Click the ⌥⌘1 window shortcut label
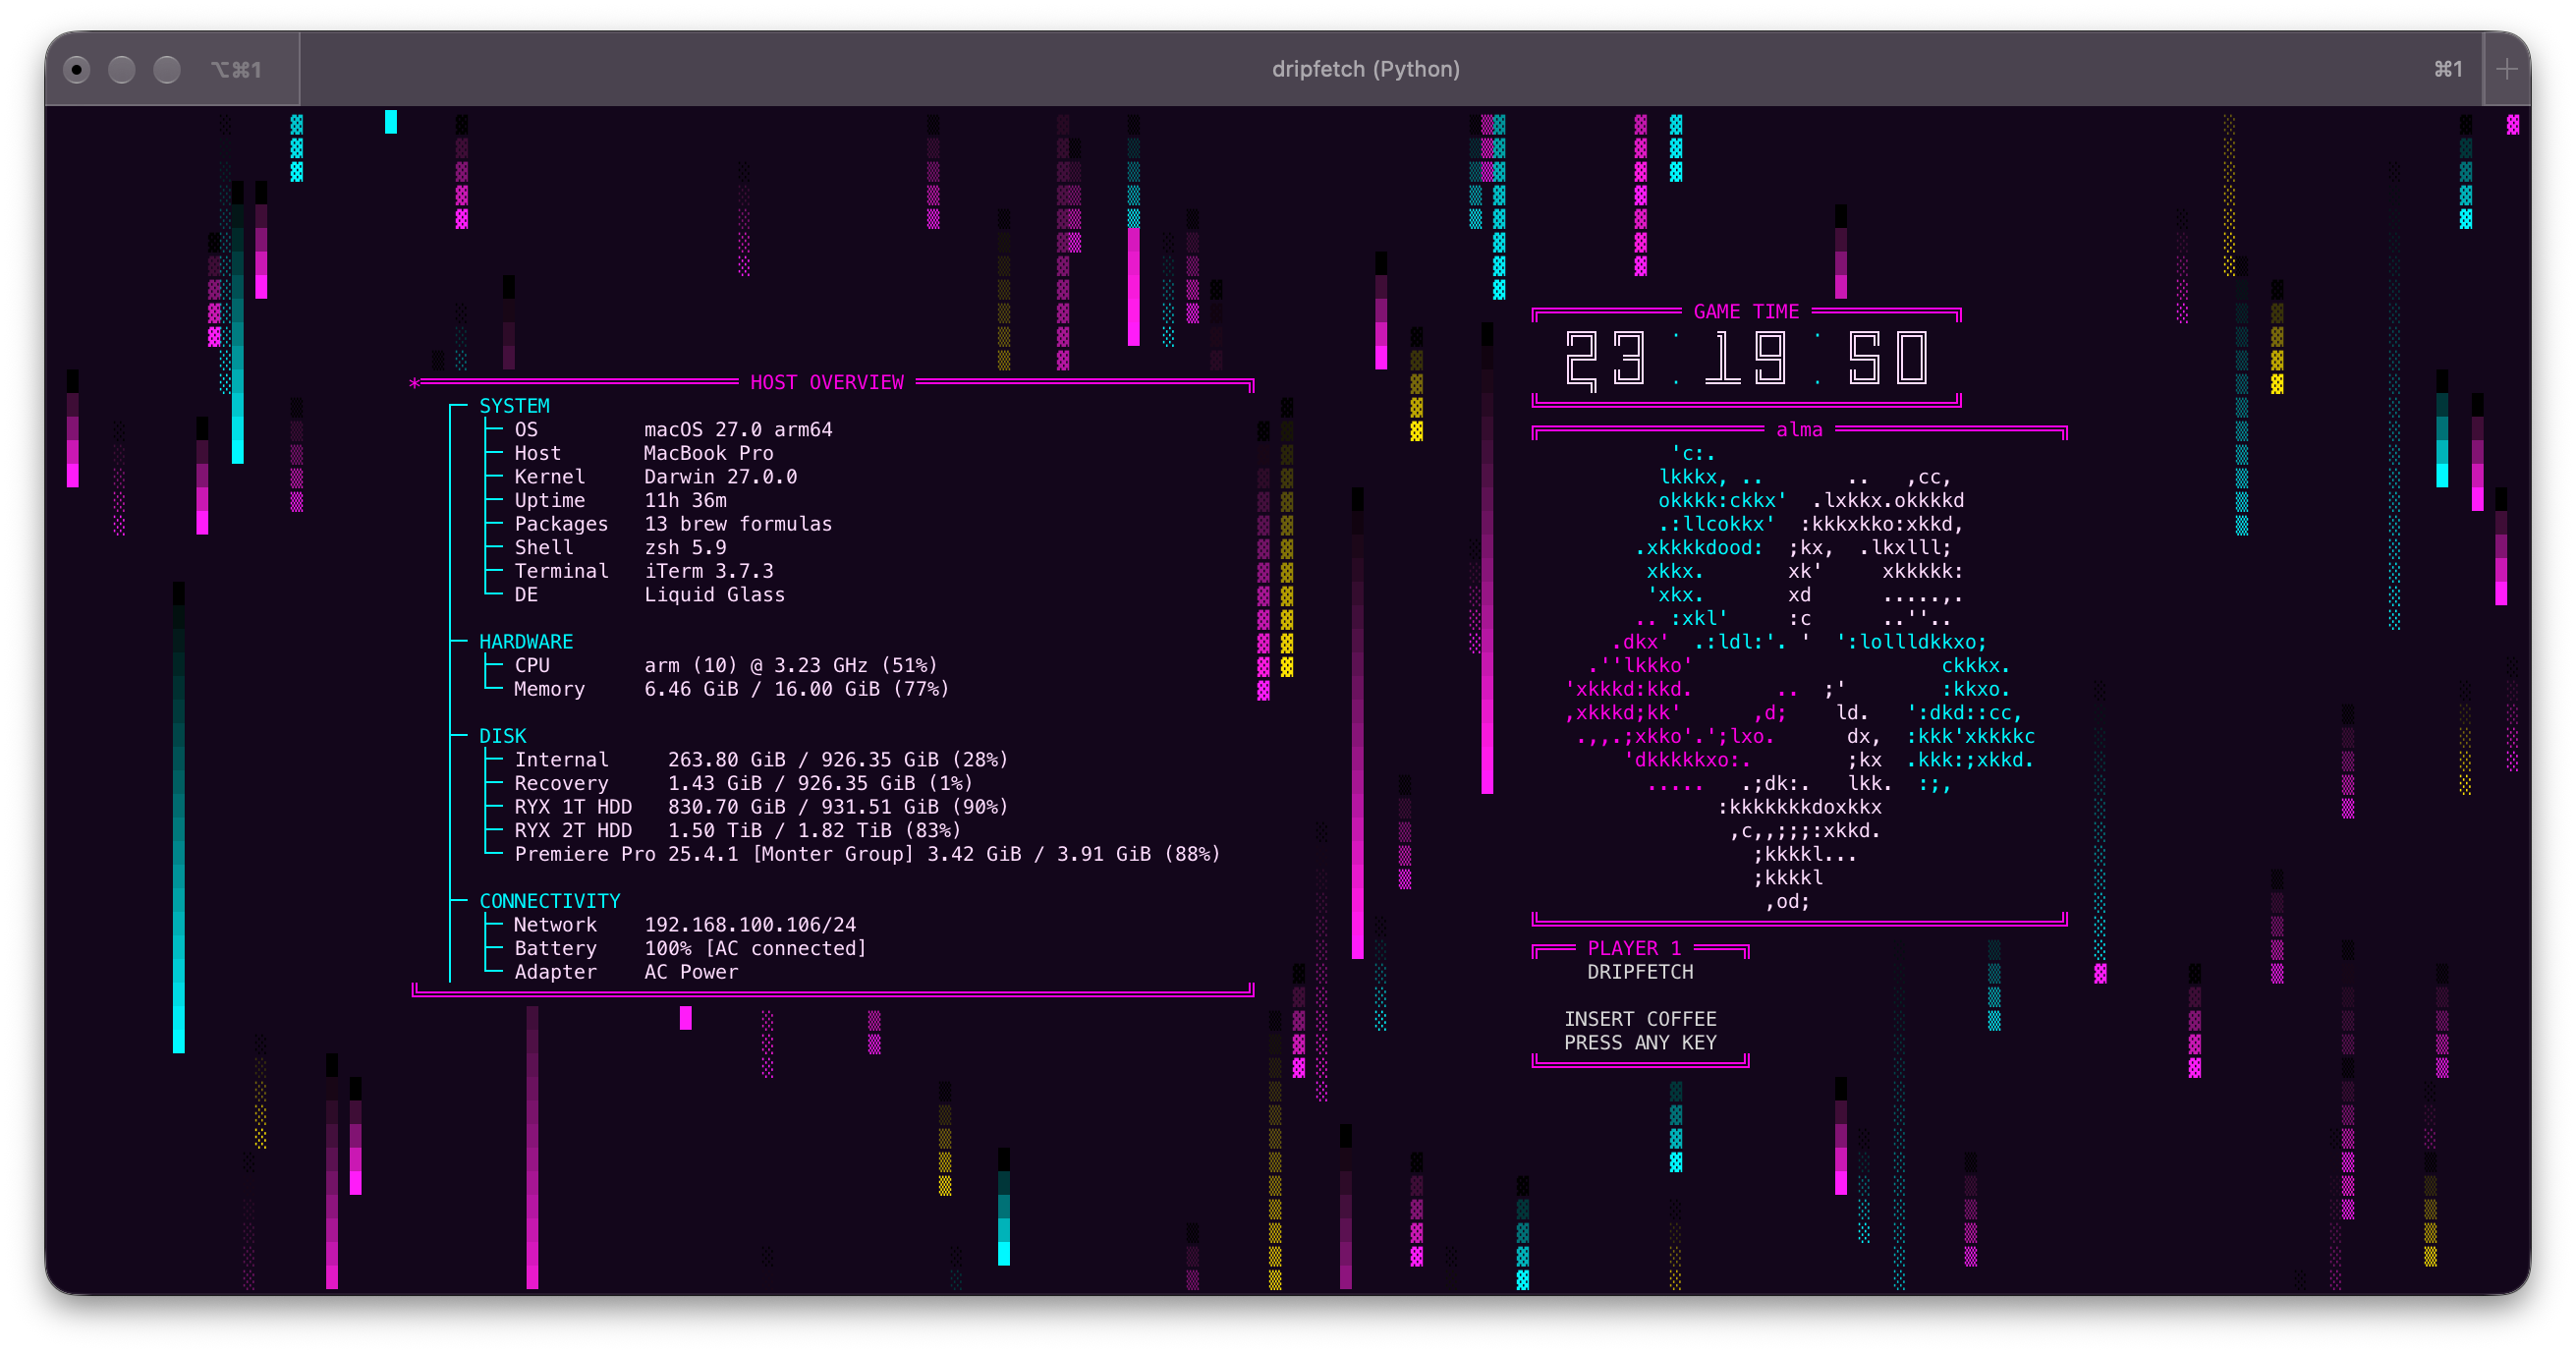2576x1354 pixels. (x=236, y=69)
